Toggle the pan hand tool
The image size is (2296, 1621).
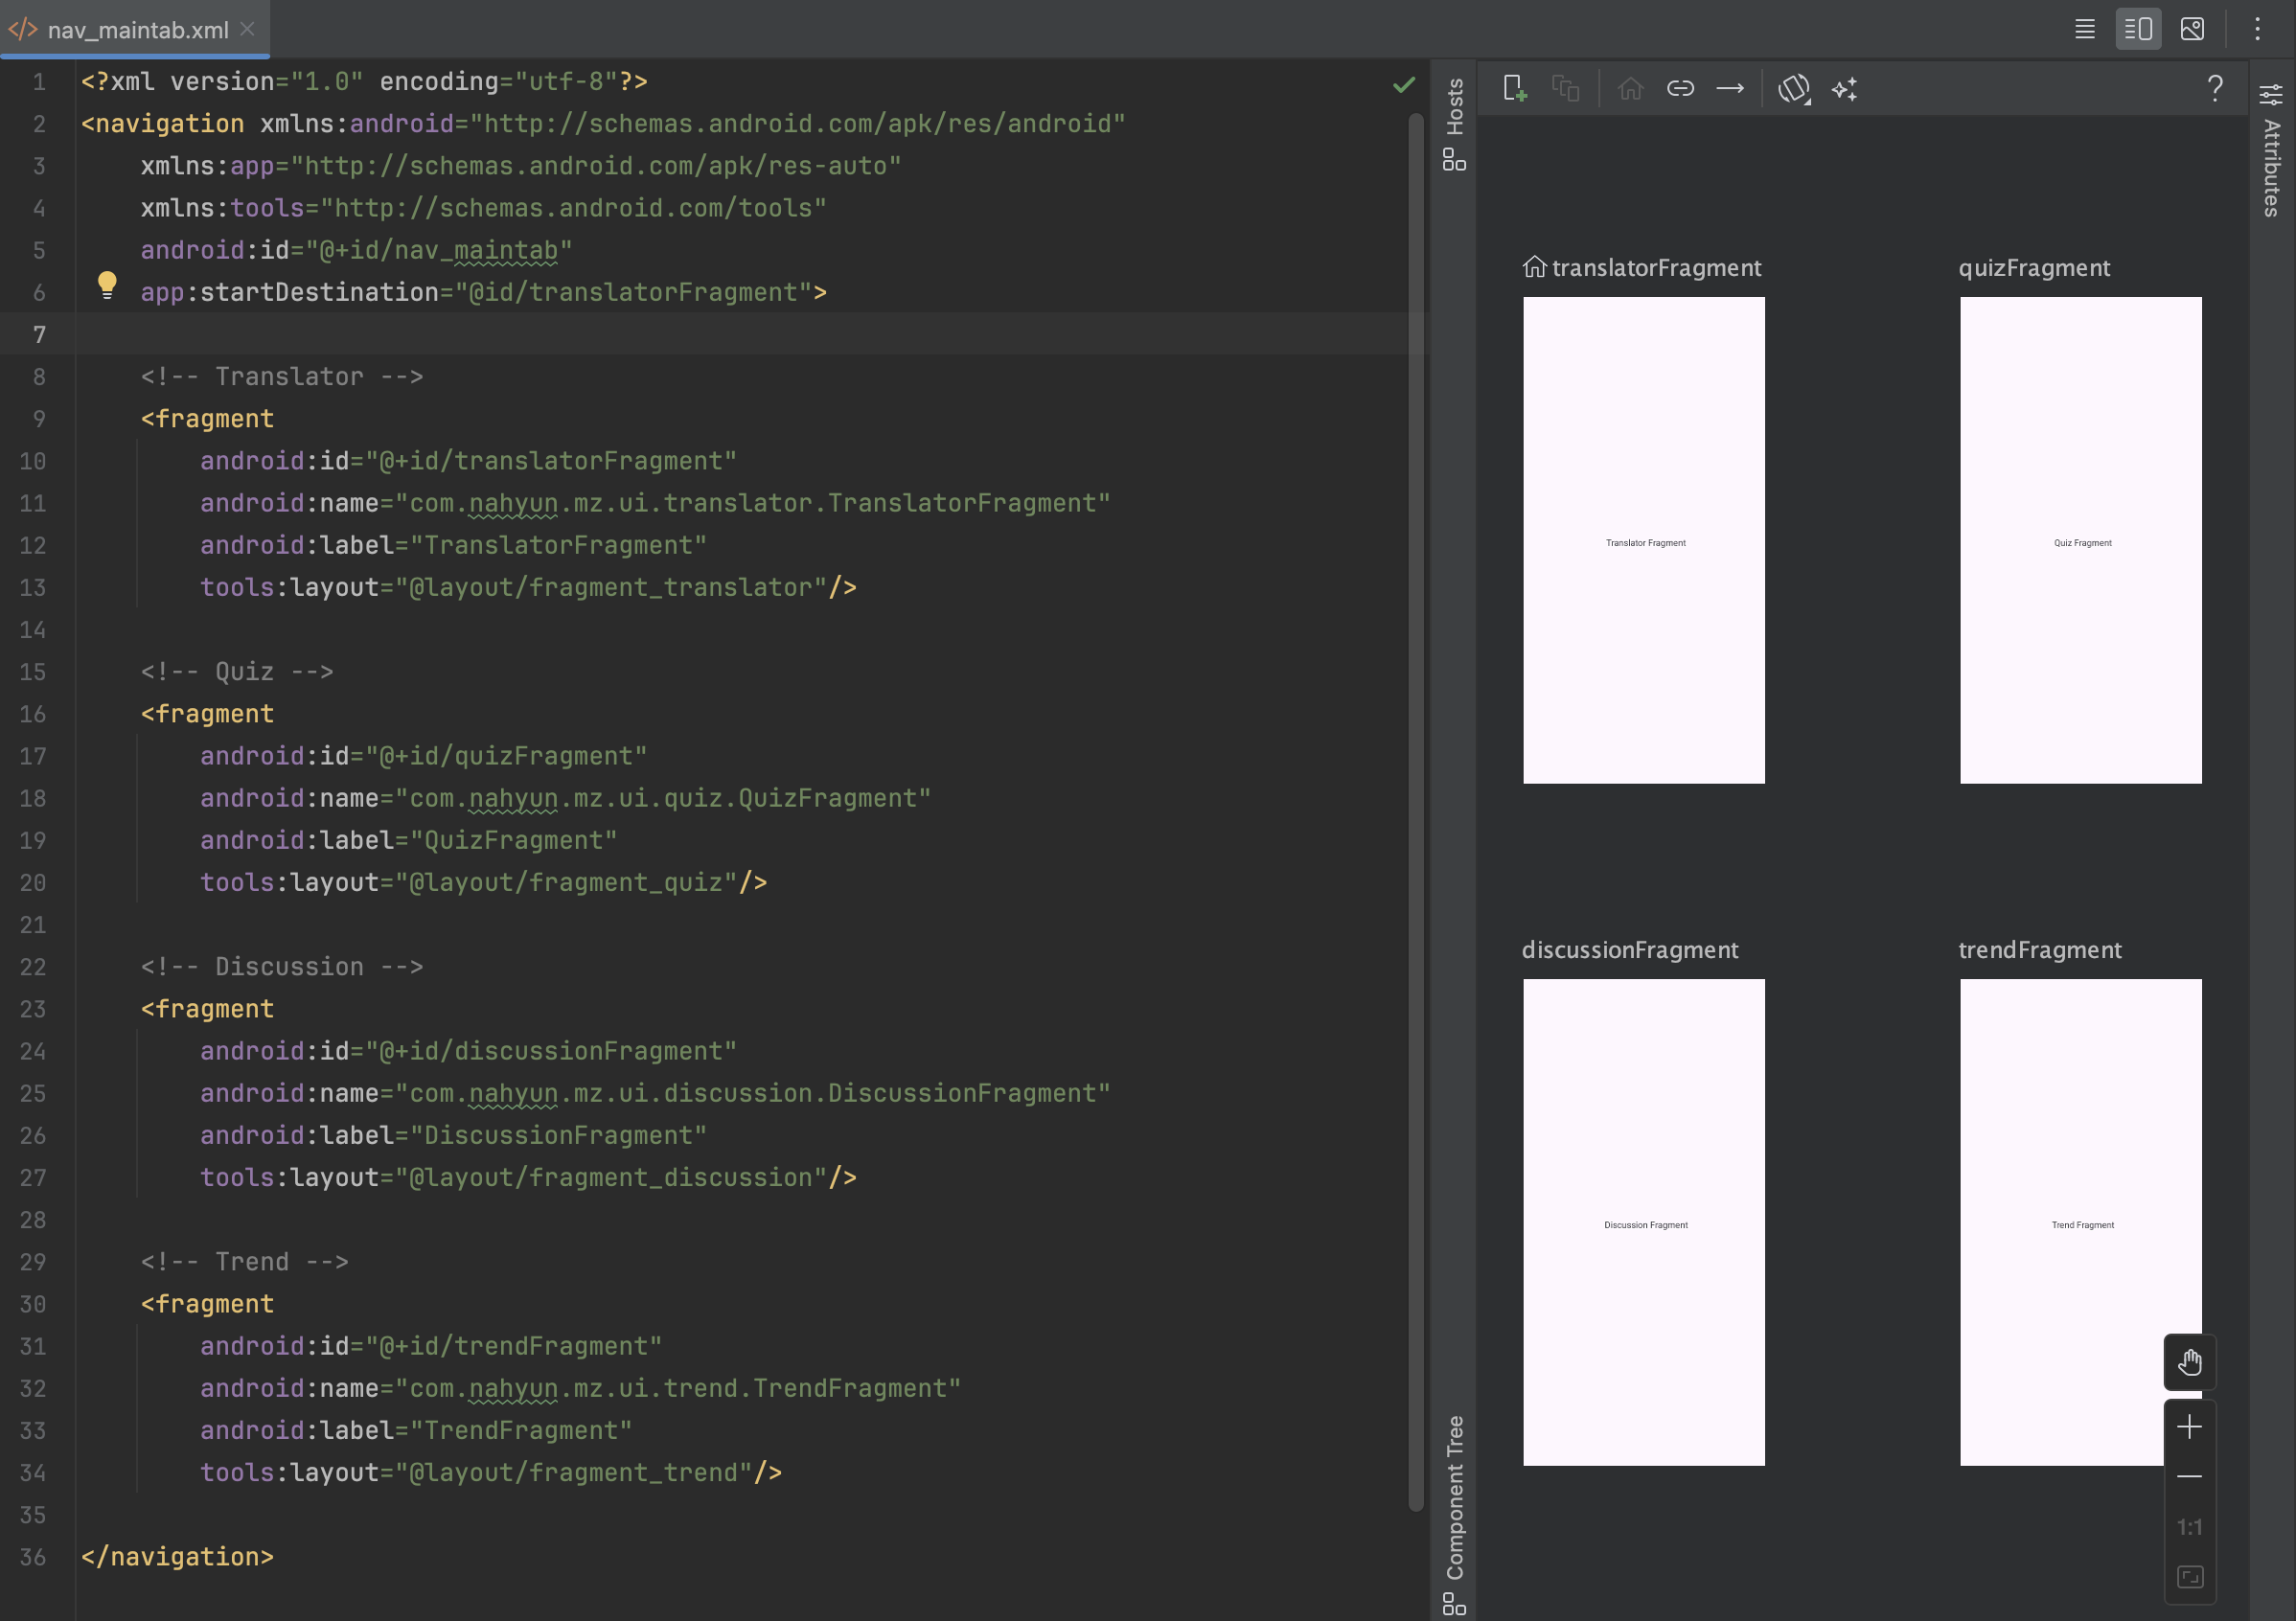pyautogui.click(x=2189, y=1362)
